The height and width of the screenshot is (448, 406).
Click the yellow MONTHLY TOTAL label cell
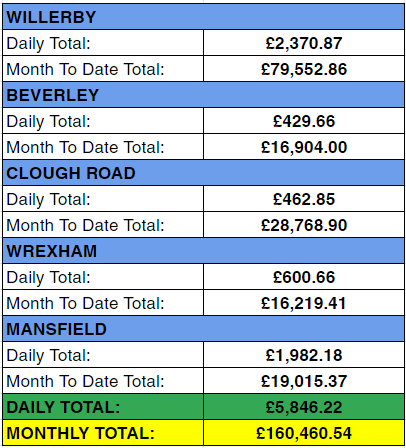103,433
